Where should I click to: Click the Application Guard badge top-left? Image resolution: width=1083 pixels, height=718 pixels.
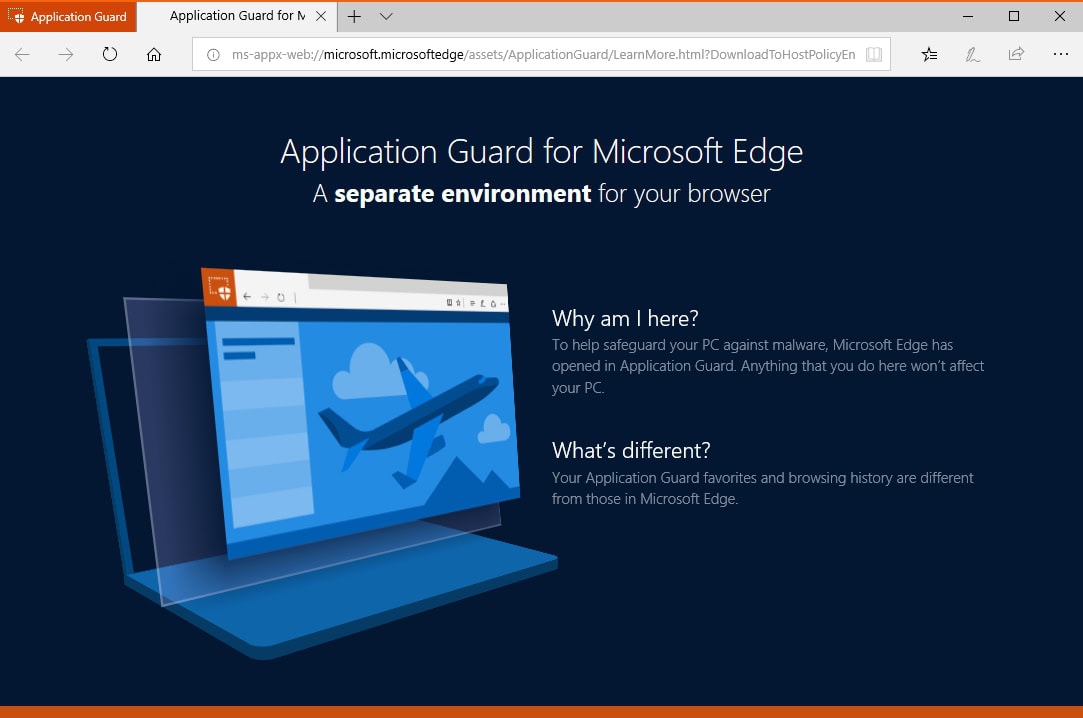[68, 16]
